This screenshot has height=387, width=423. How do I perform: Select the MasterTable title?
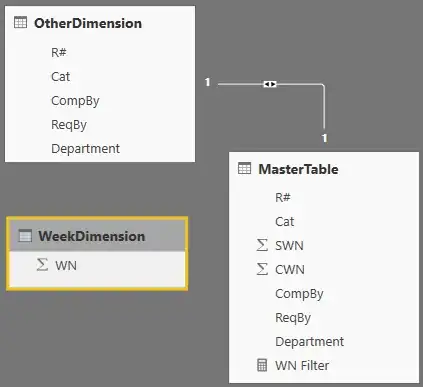[x=298, y=169]
